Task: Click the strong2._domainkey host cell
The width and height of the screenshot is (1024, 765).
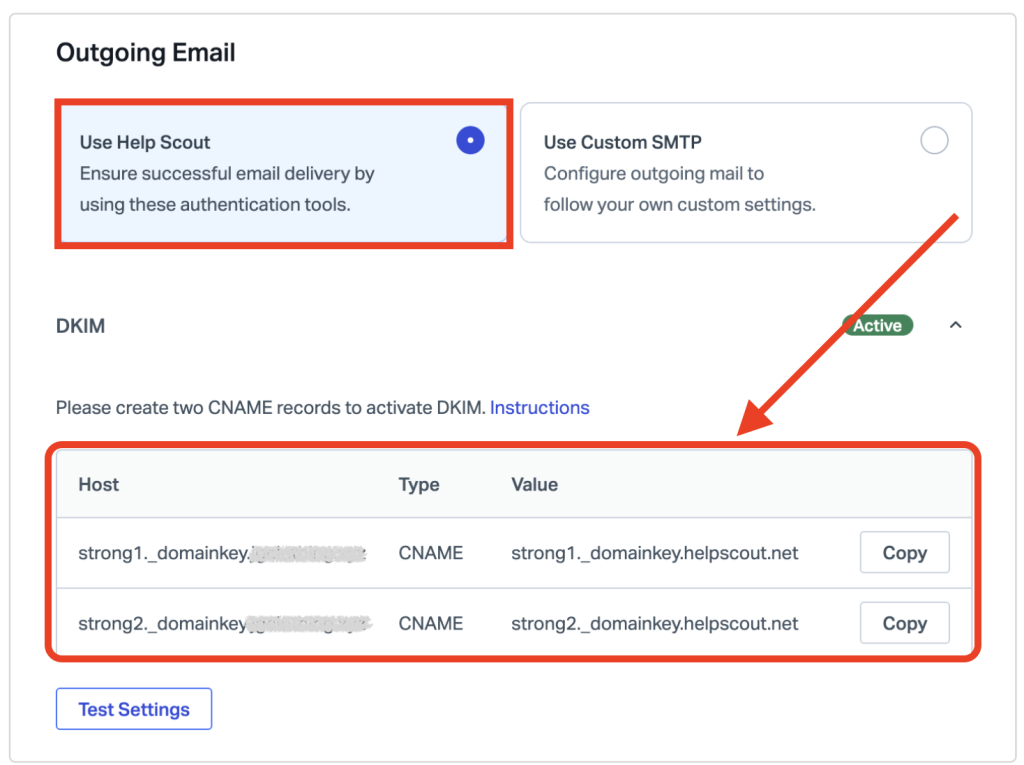Action: [x=221, y=623]
